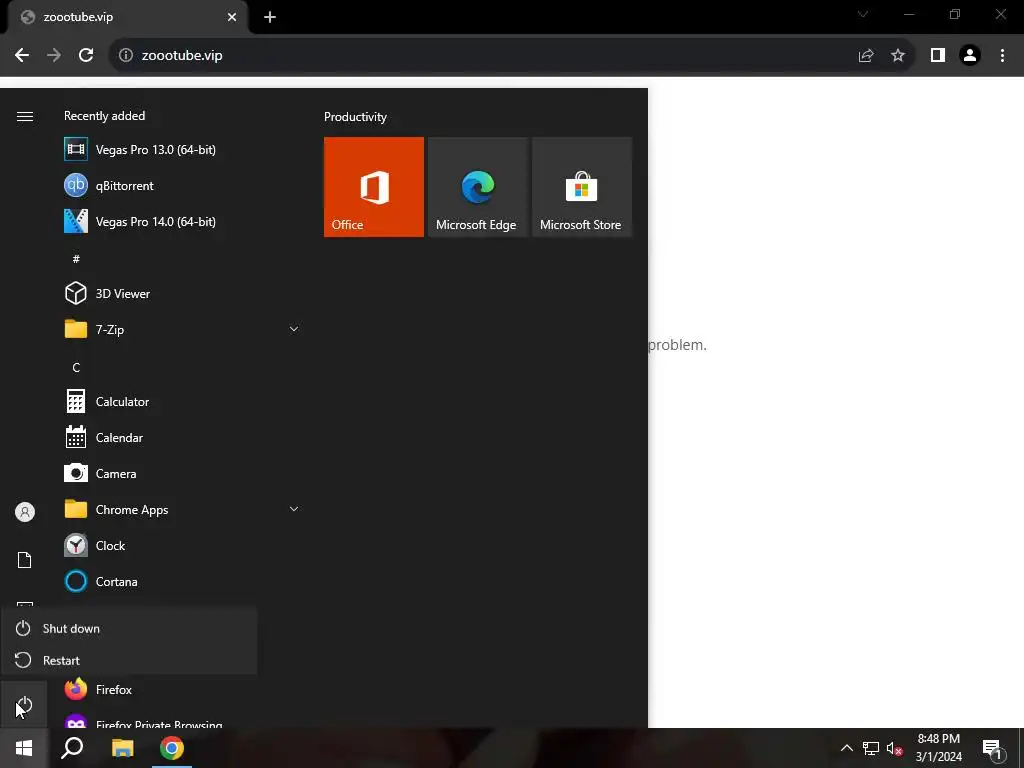1024x768 pixels.
Task: Open the Chrome profile avatar menu
Action: (970, 56)
